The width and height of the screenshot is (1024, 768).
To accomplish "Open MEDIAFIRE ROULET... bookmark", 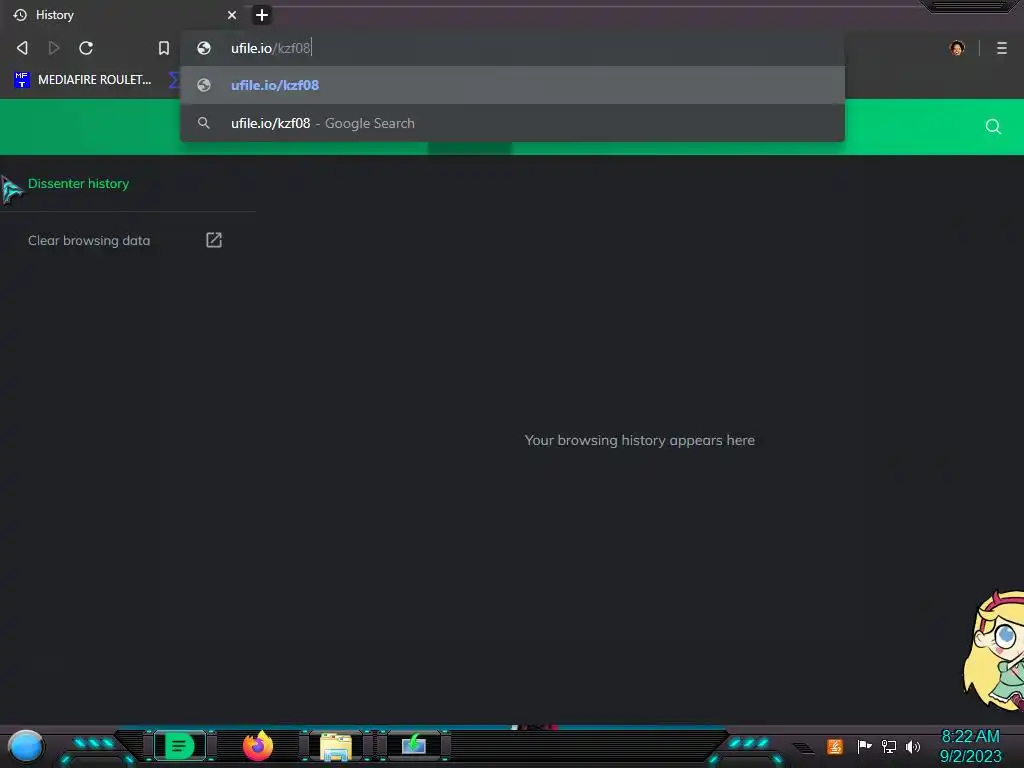I will (83, 80).
